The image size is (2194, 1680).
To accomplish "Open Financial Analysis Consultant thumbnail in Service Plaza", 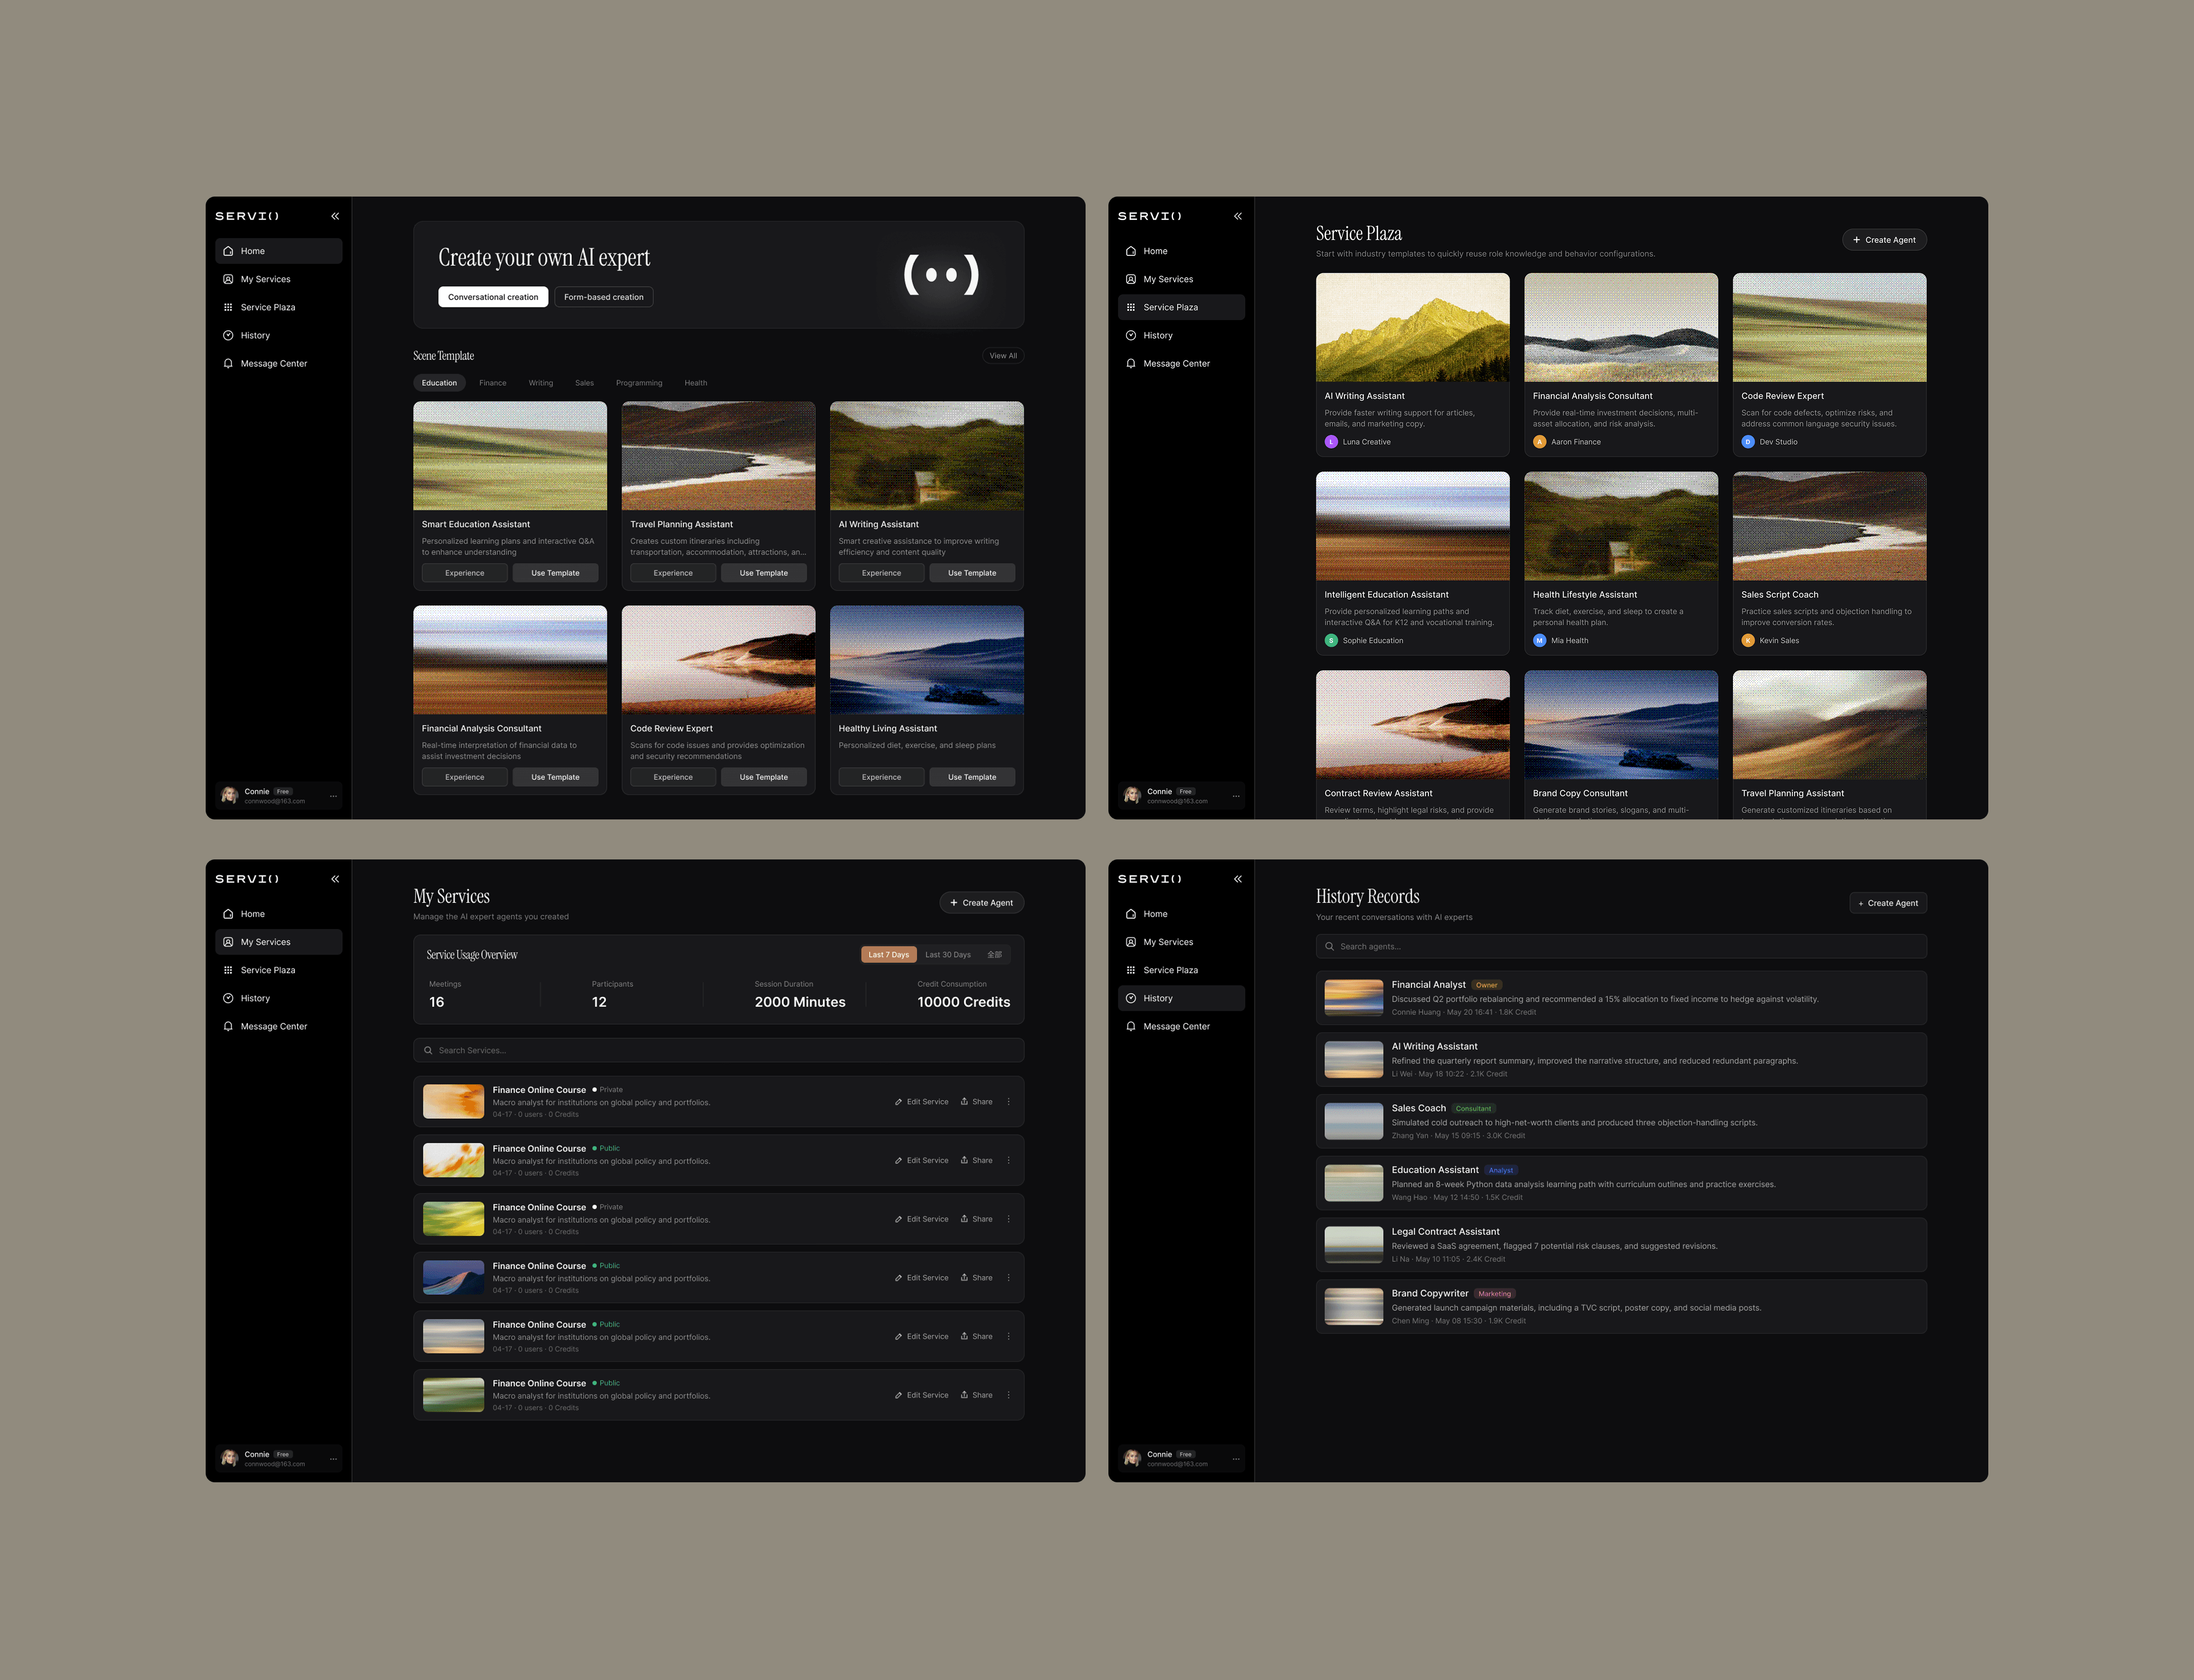I will tap(1621, 327).
